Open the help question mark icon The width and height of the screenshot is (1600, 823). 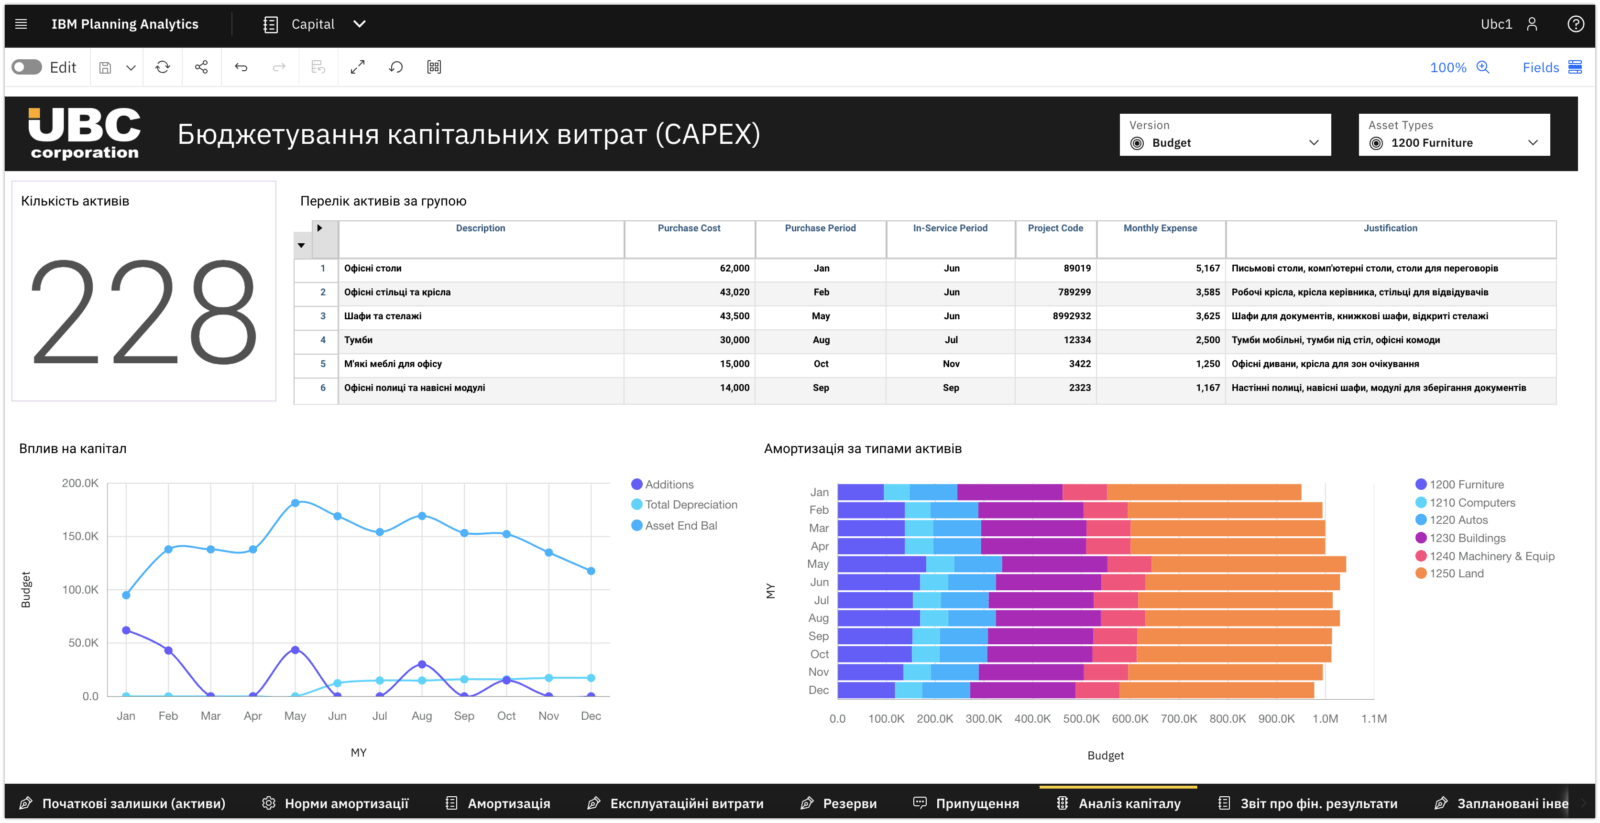coord(1576,24)
